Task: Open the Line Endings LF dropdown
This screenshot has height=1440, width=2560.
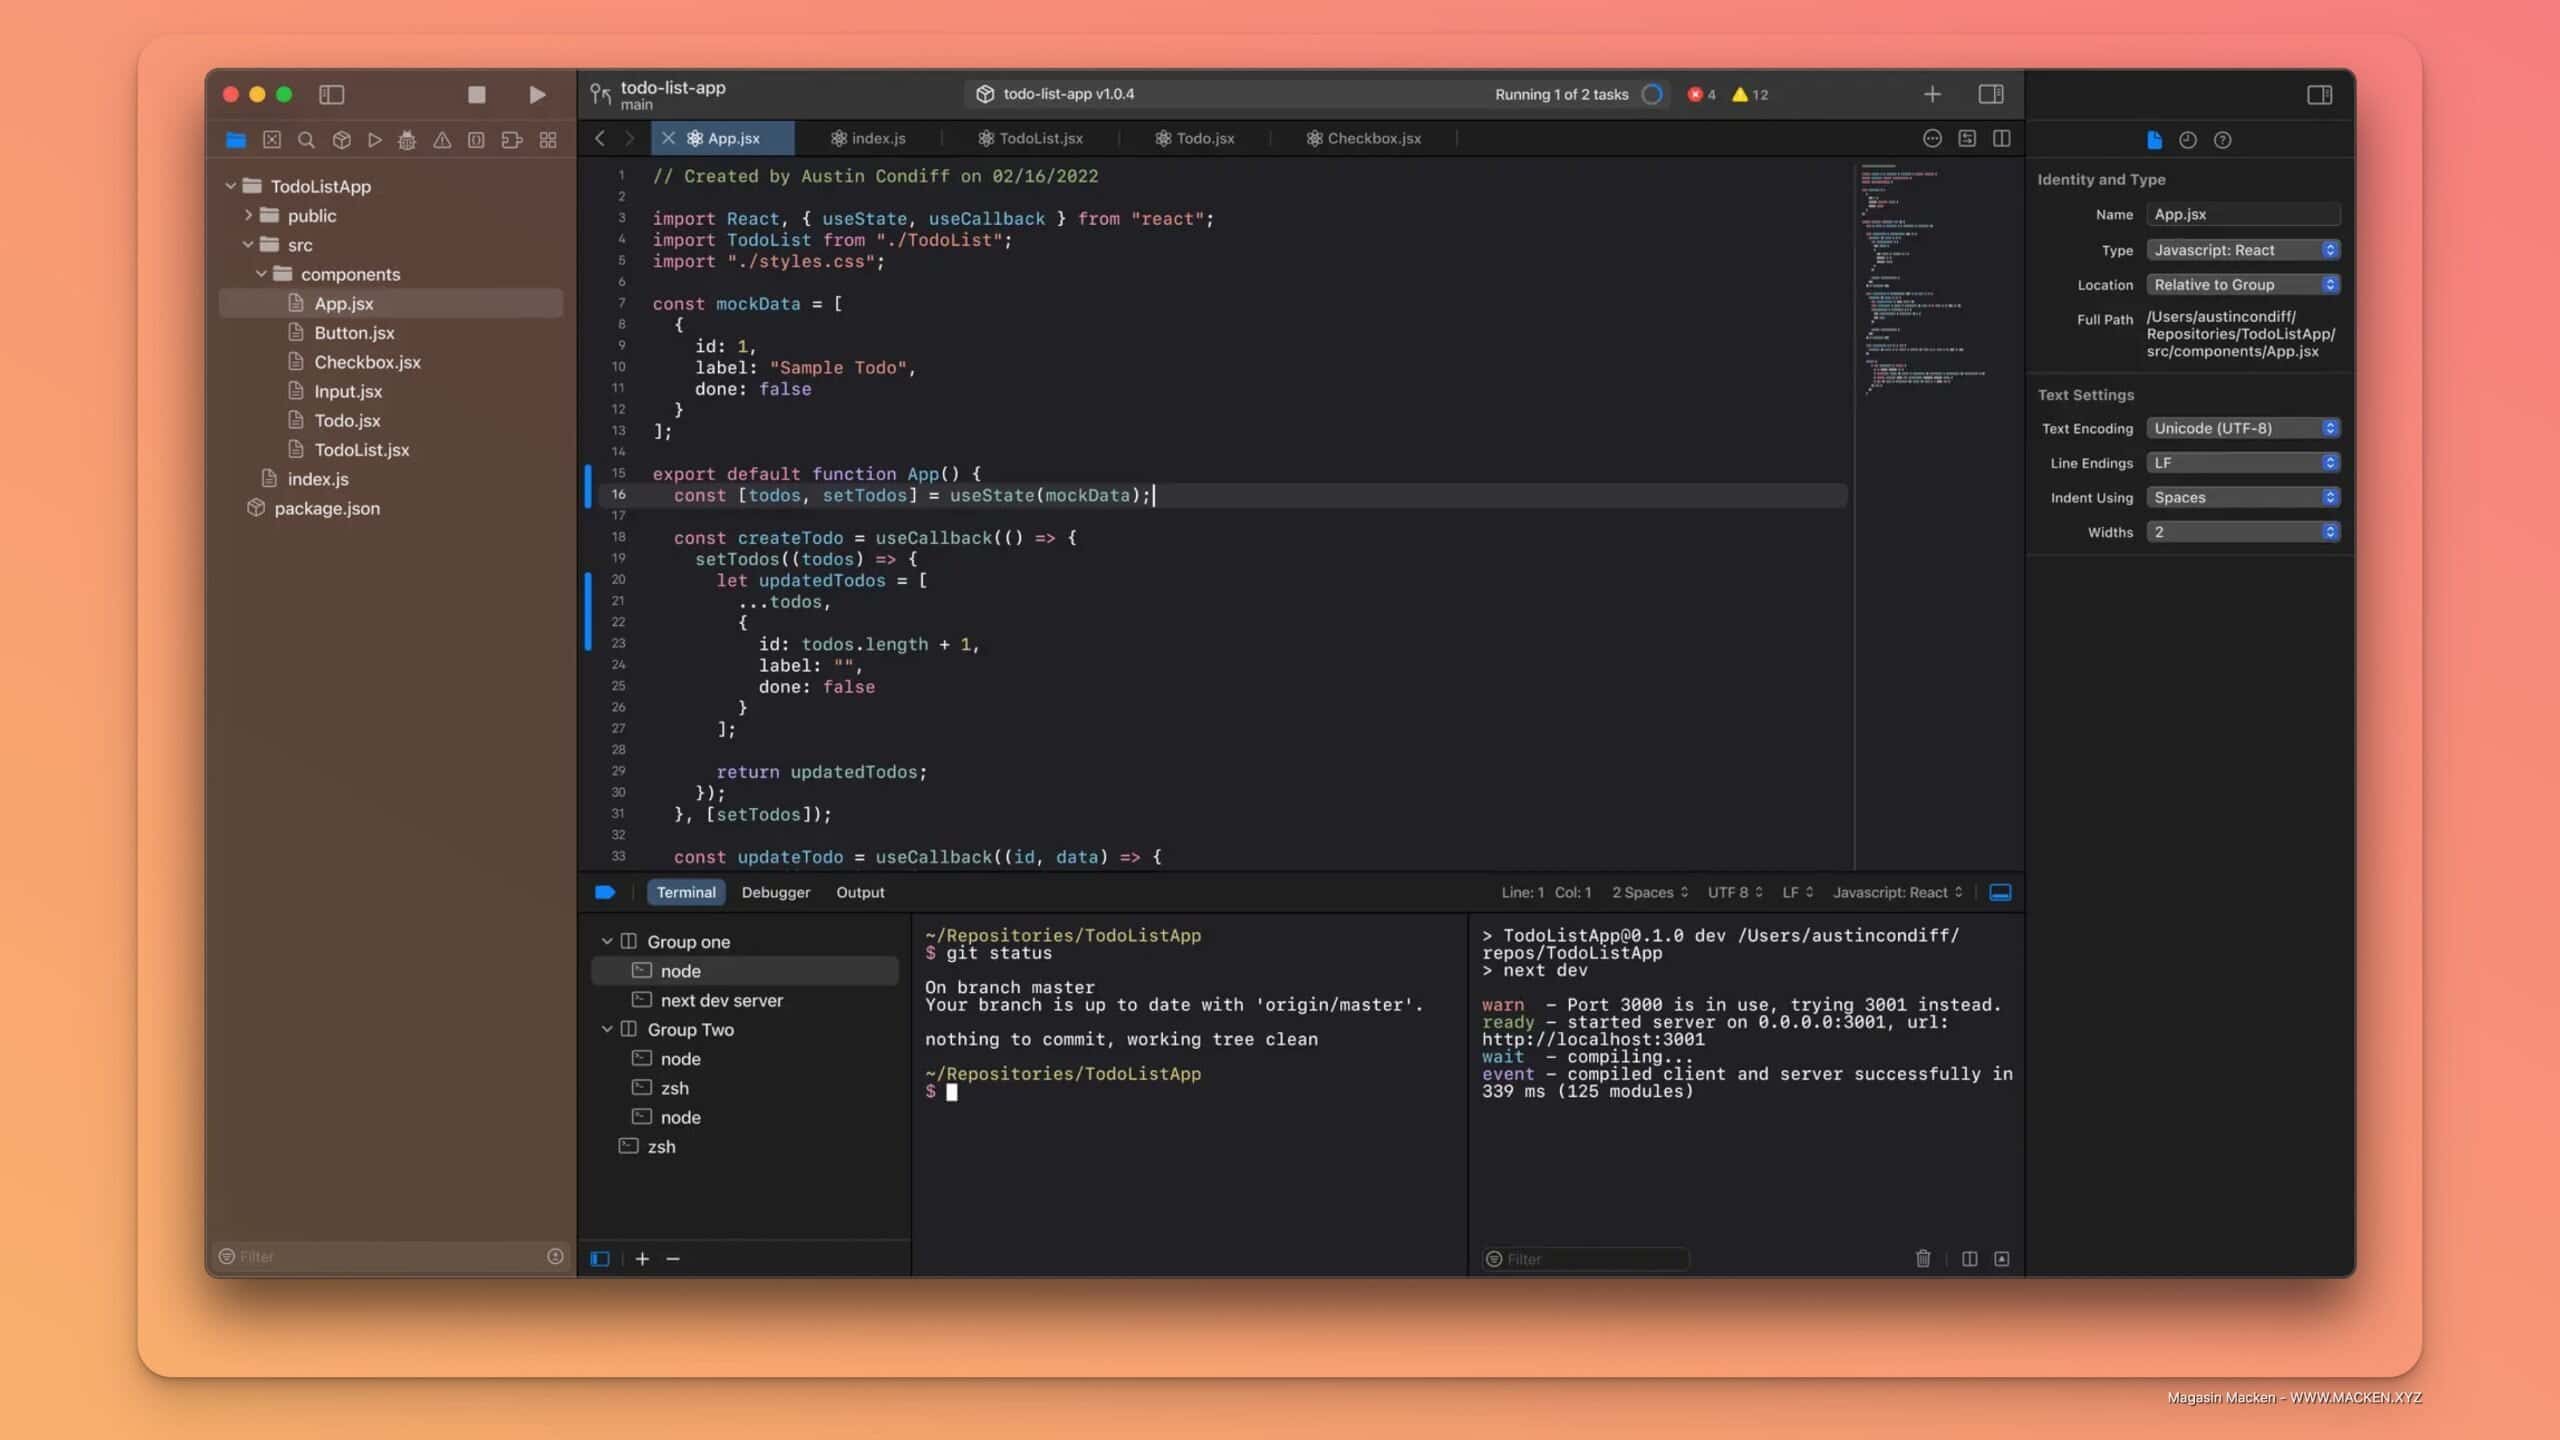Action: point(2243,463)
